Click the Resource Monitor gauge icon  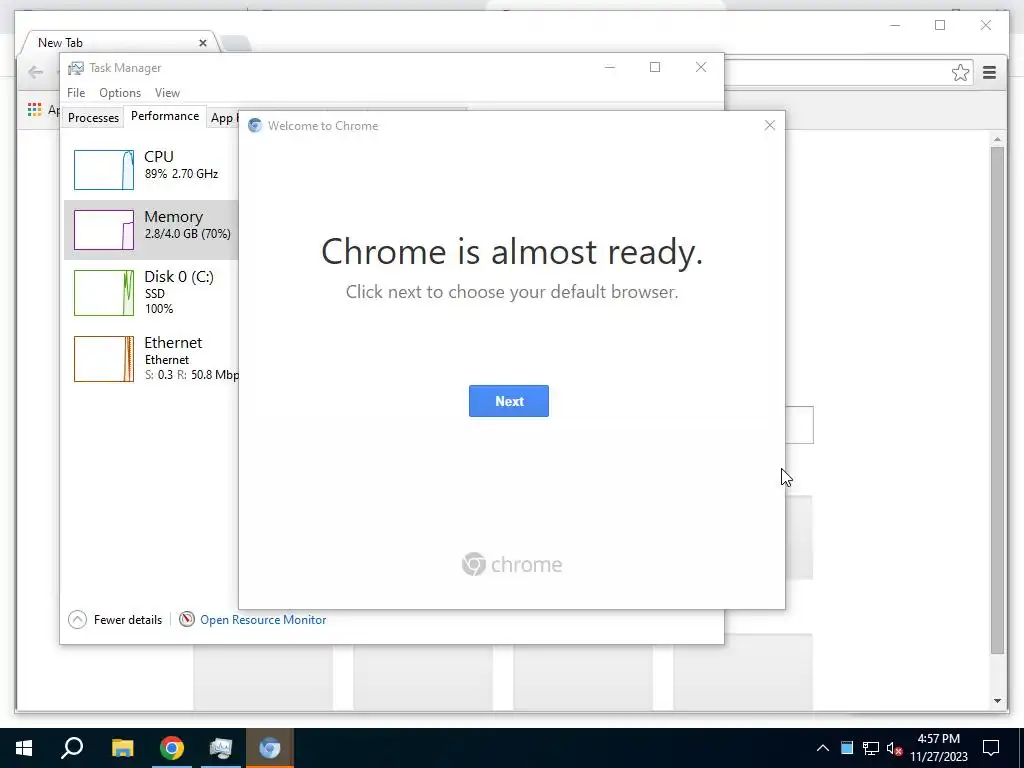[187, 619]
